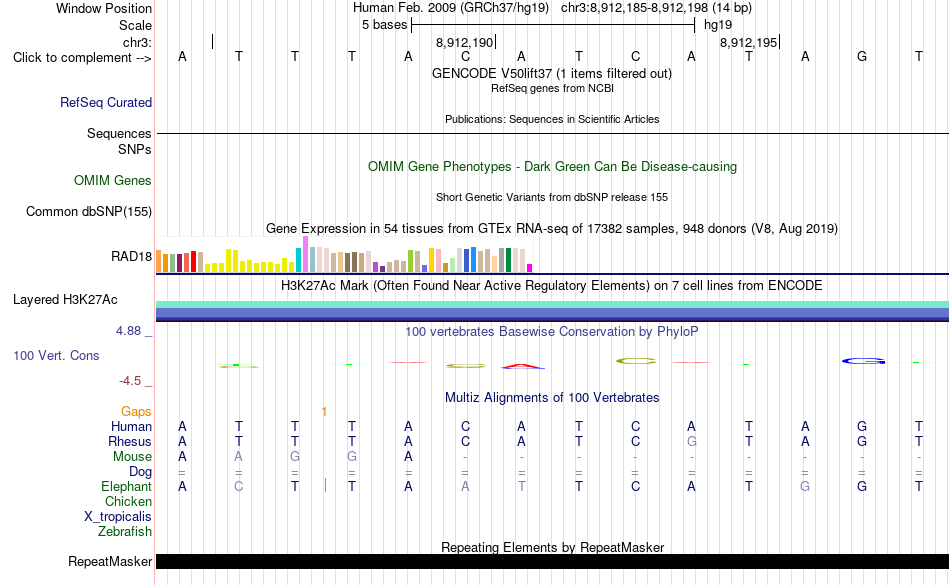950x585 pixels.
Task: Click the red A logo in PhyloP track
Action: tap(522, 366)
